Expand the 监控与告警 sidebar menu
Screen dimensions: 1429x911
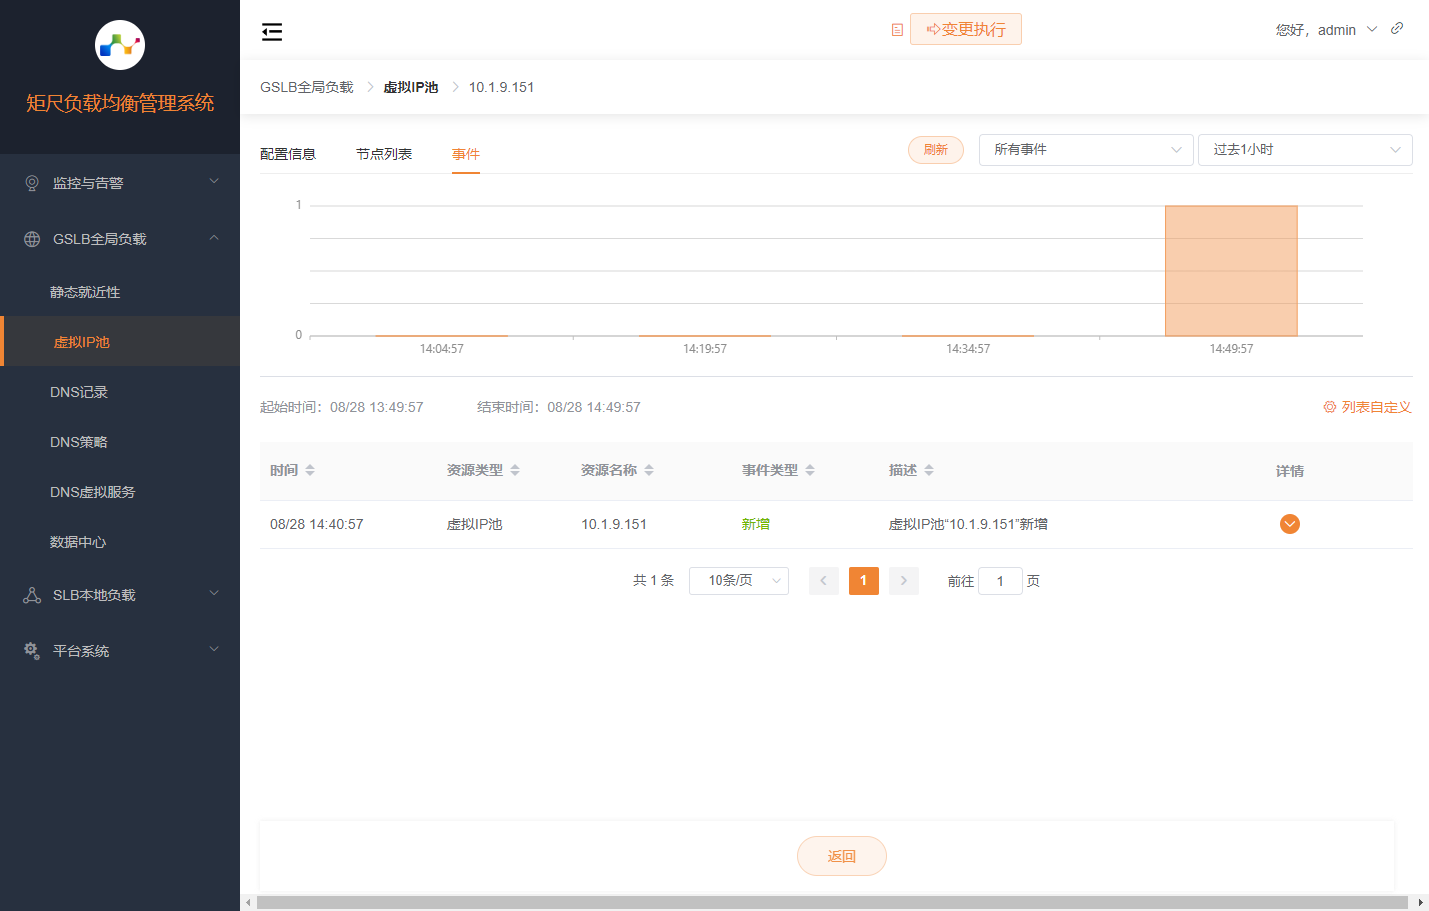coord(120,183)
